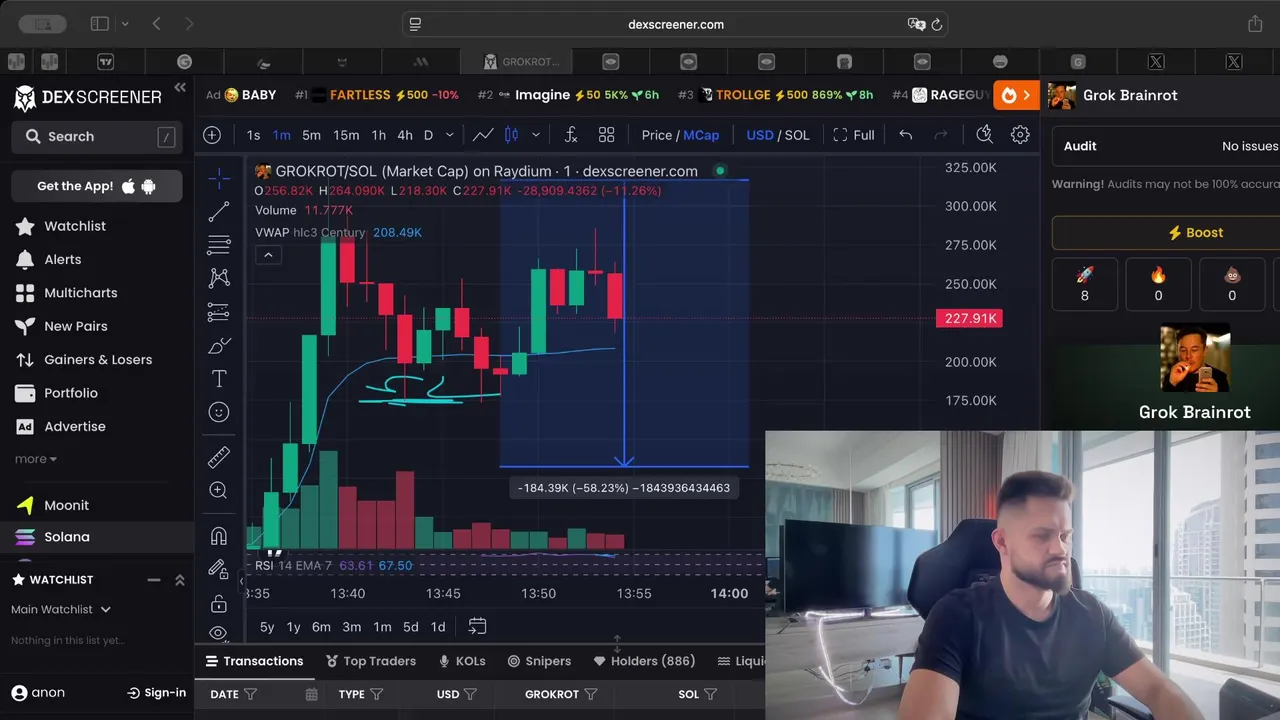Switch to Top Traders tab
1280x720 pixels.
click(x=371, y=661)
